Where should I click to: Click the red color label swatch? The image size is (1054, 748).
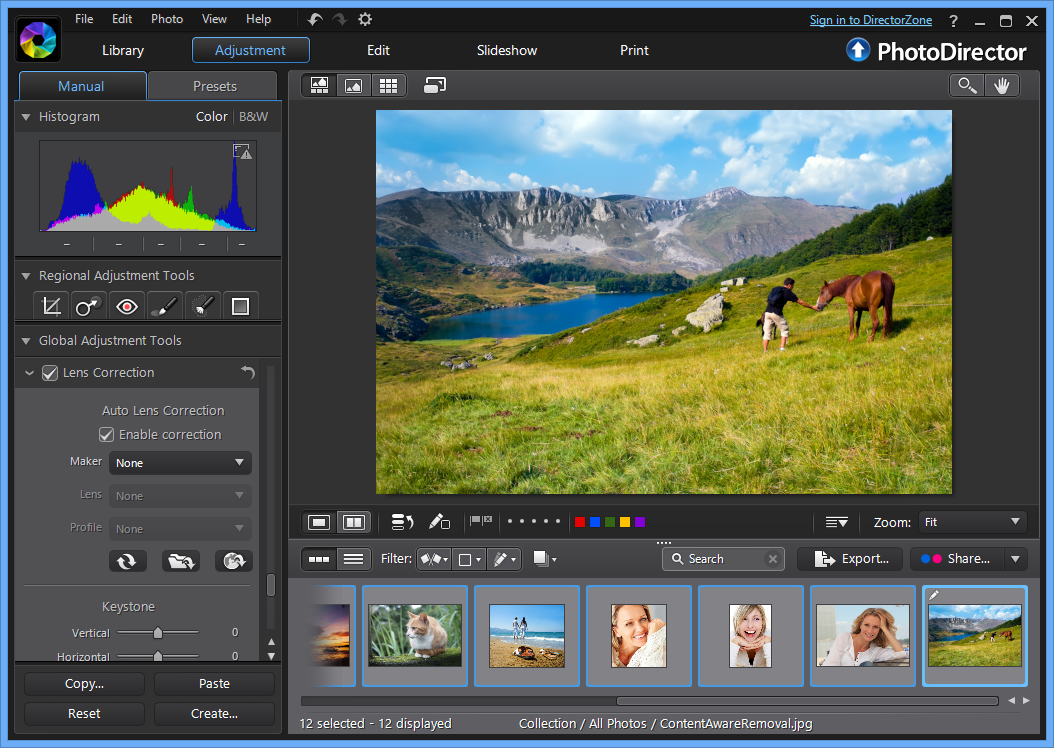pyautogui.click(x=580, y=522)
